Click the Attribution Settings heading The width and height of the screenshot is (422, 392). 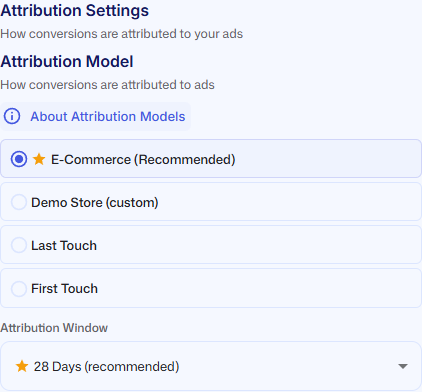coord(75,11)
